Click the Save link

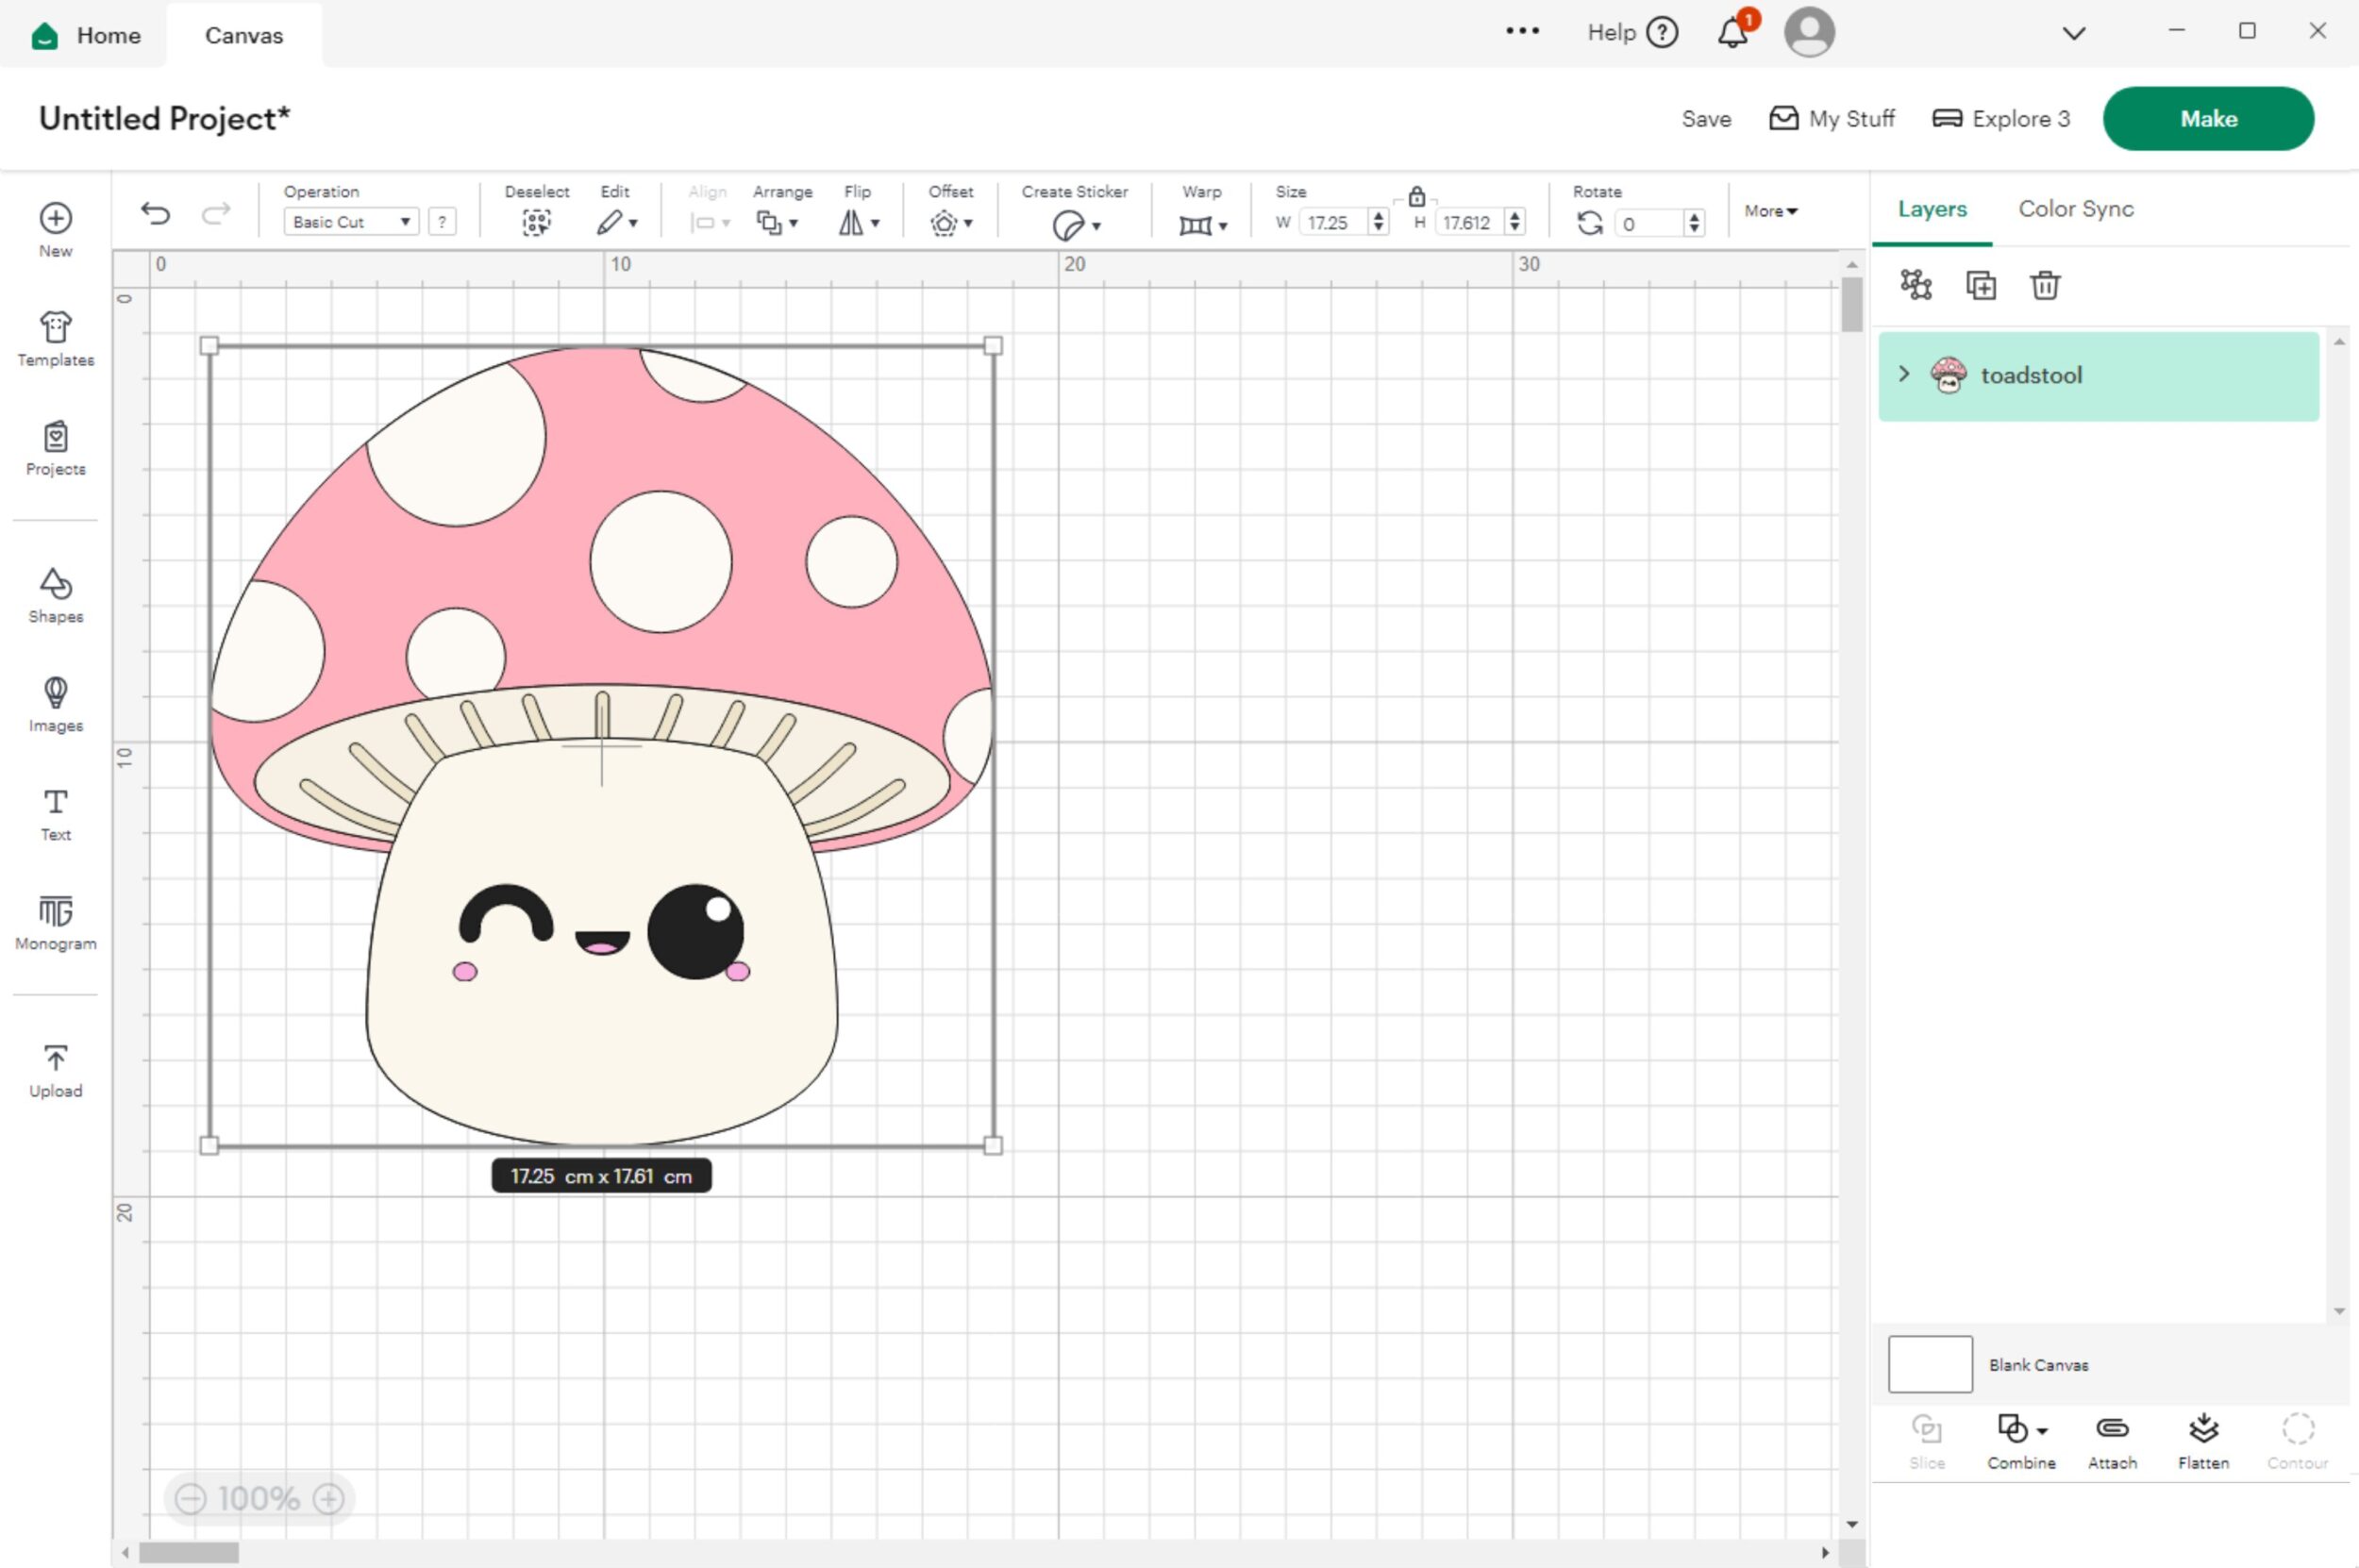pyautogui.click(x=1706, y=119)
